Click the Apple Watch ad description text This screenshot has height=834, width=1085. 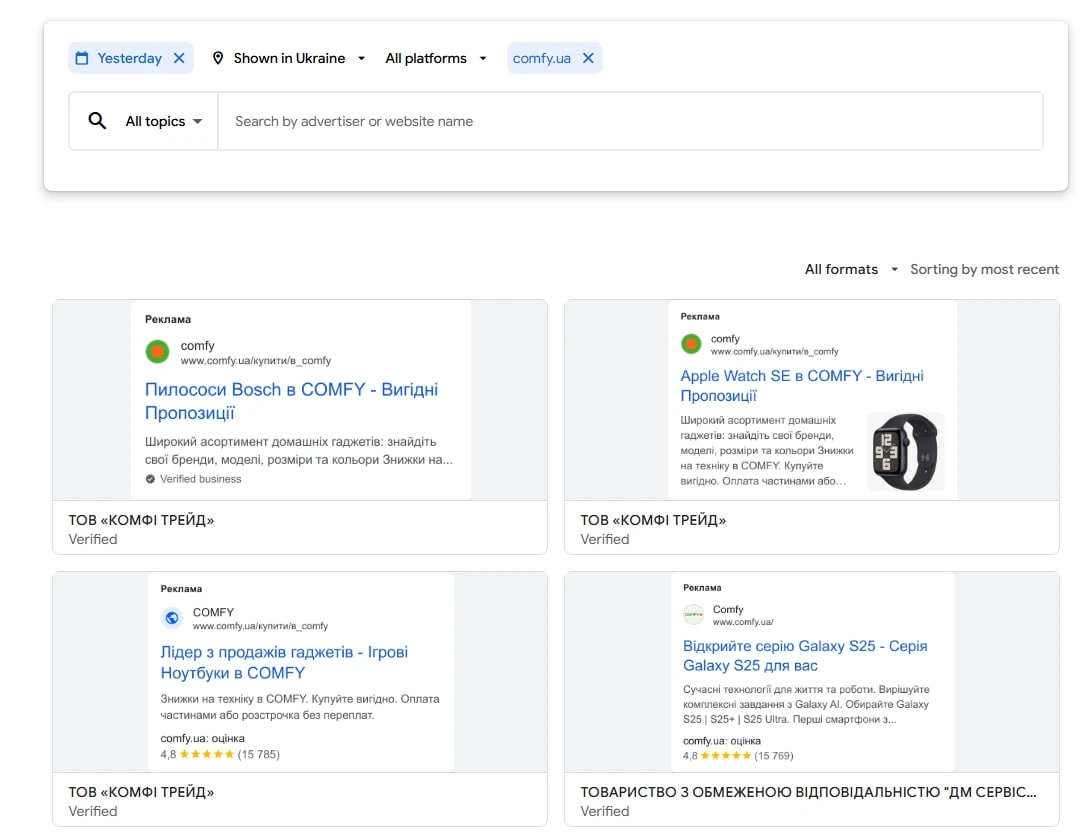coord(767,451)
